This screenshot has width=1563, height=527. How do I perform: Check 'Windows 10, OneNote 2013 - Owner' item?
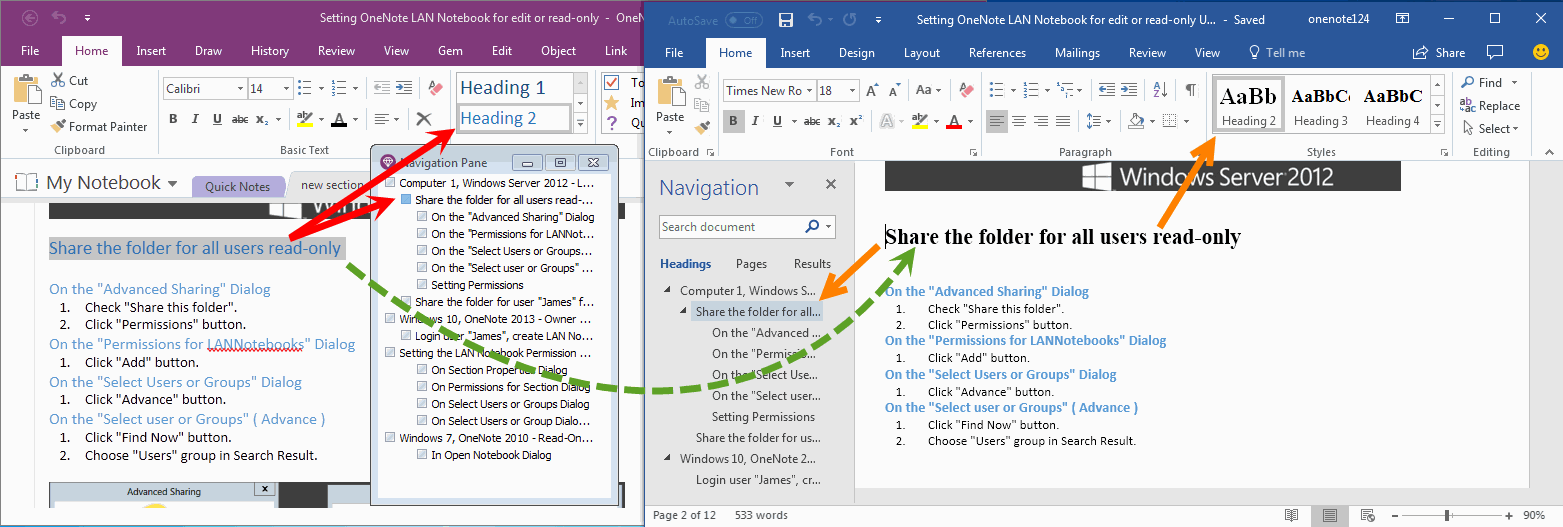[390, 319]
